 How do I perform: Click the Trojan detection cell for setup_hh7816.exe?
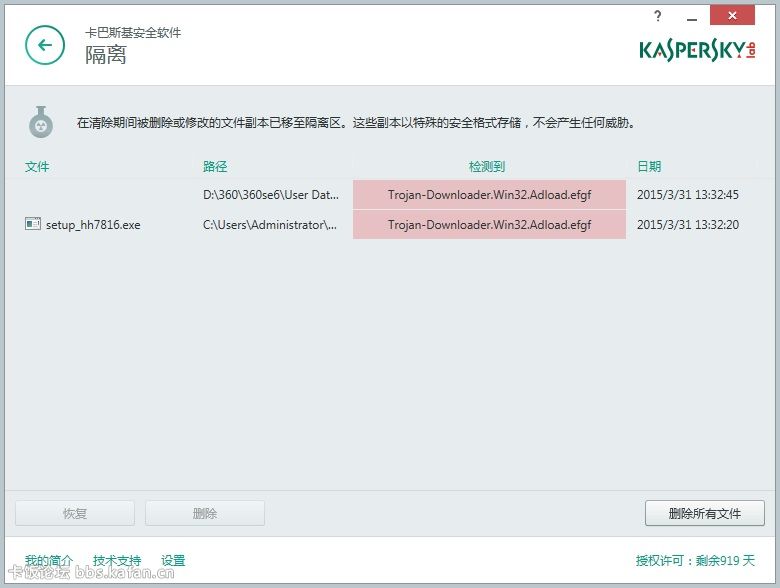(x=489, y=225)
